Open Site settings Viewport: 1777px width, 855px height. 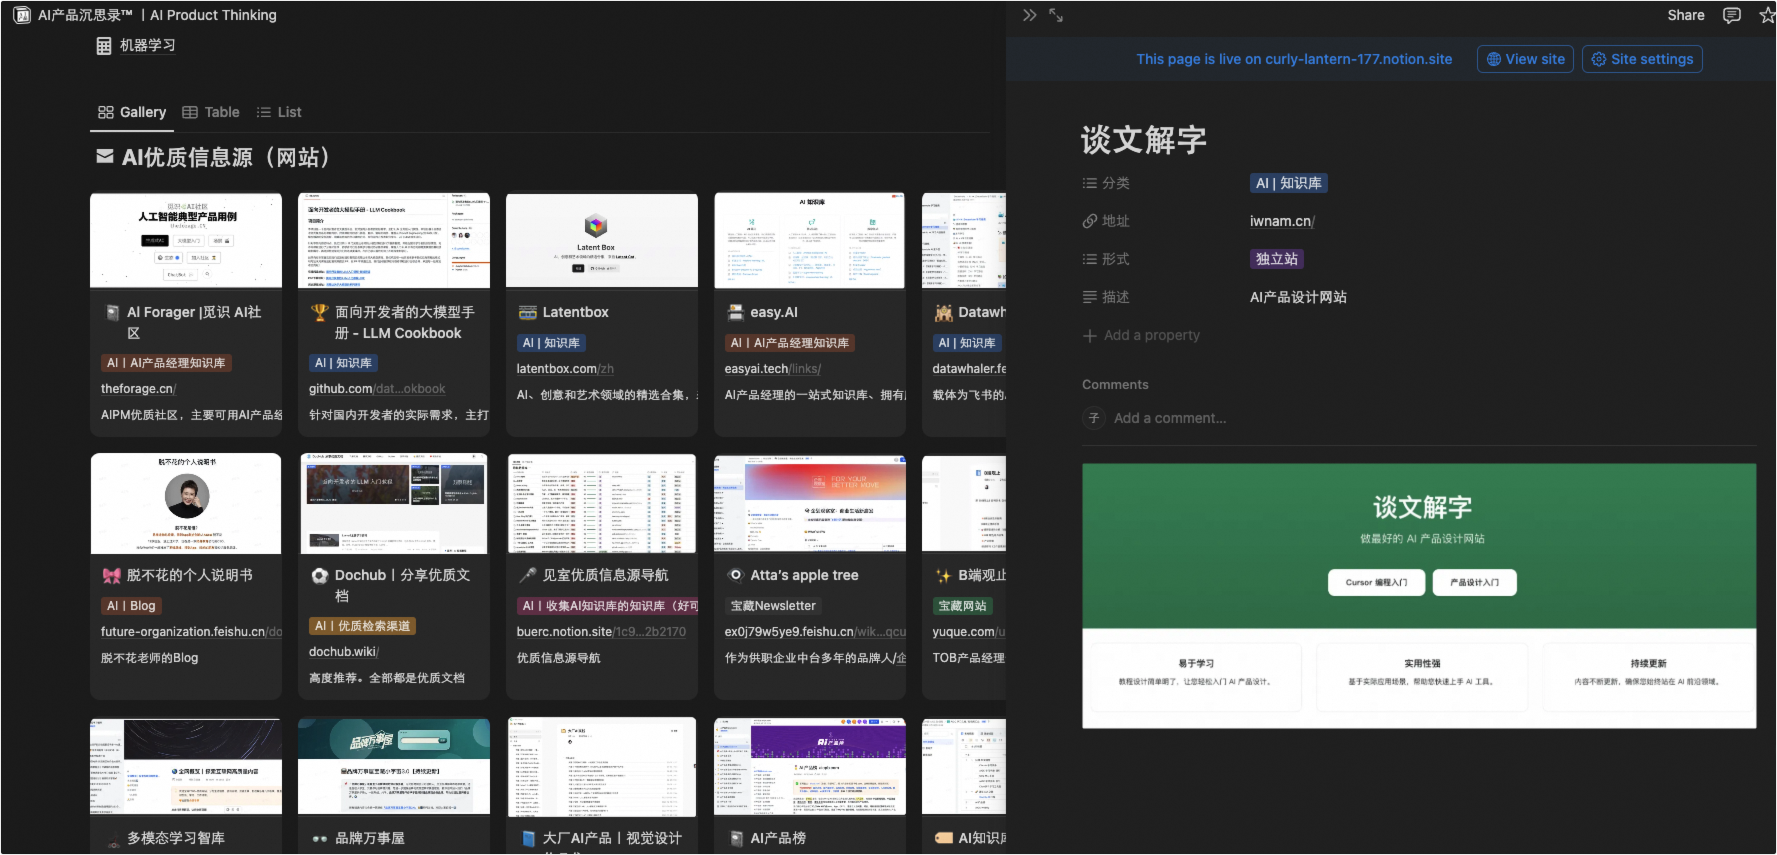(x=1641, y=59)
